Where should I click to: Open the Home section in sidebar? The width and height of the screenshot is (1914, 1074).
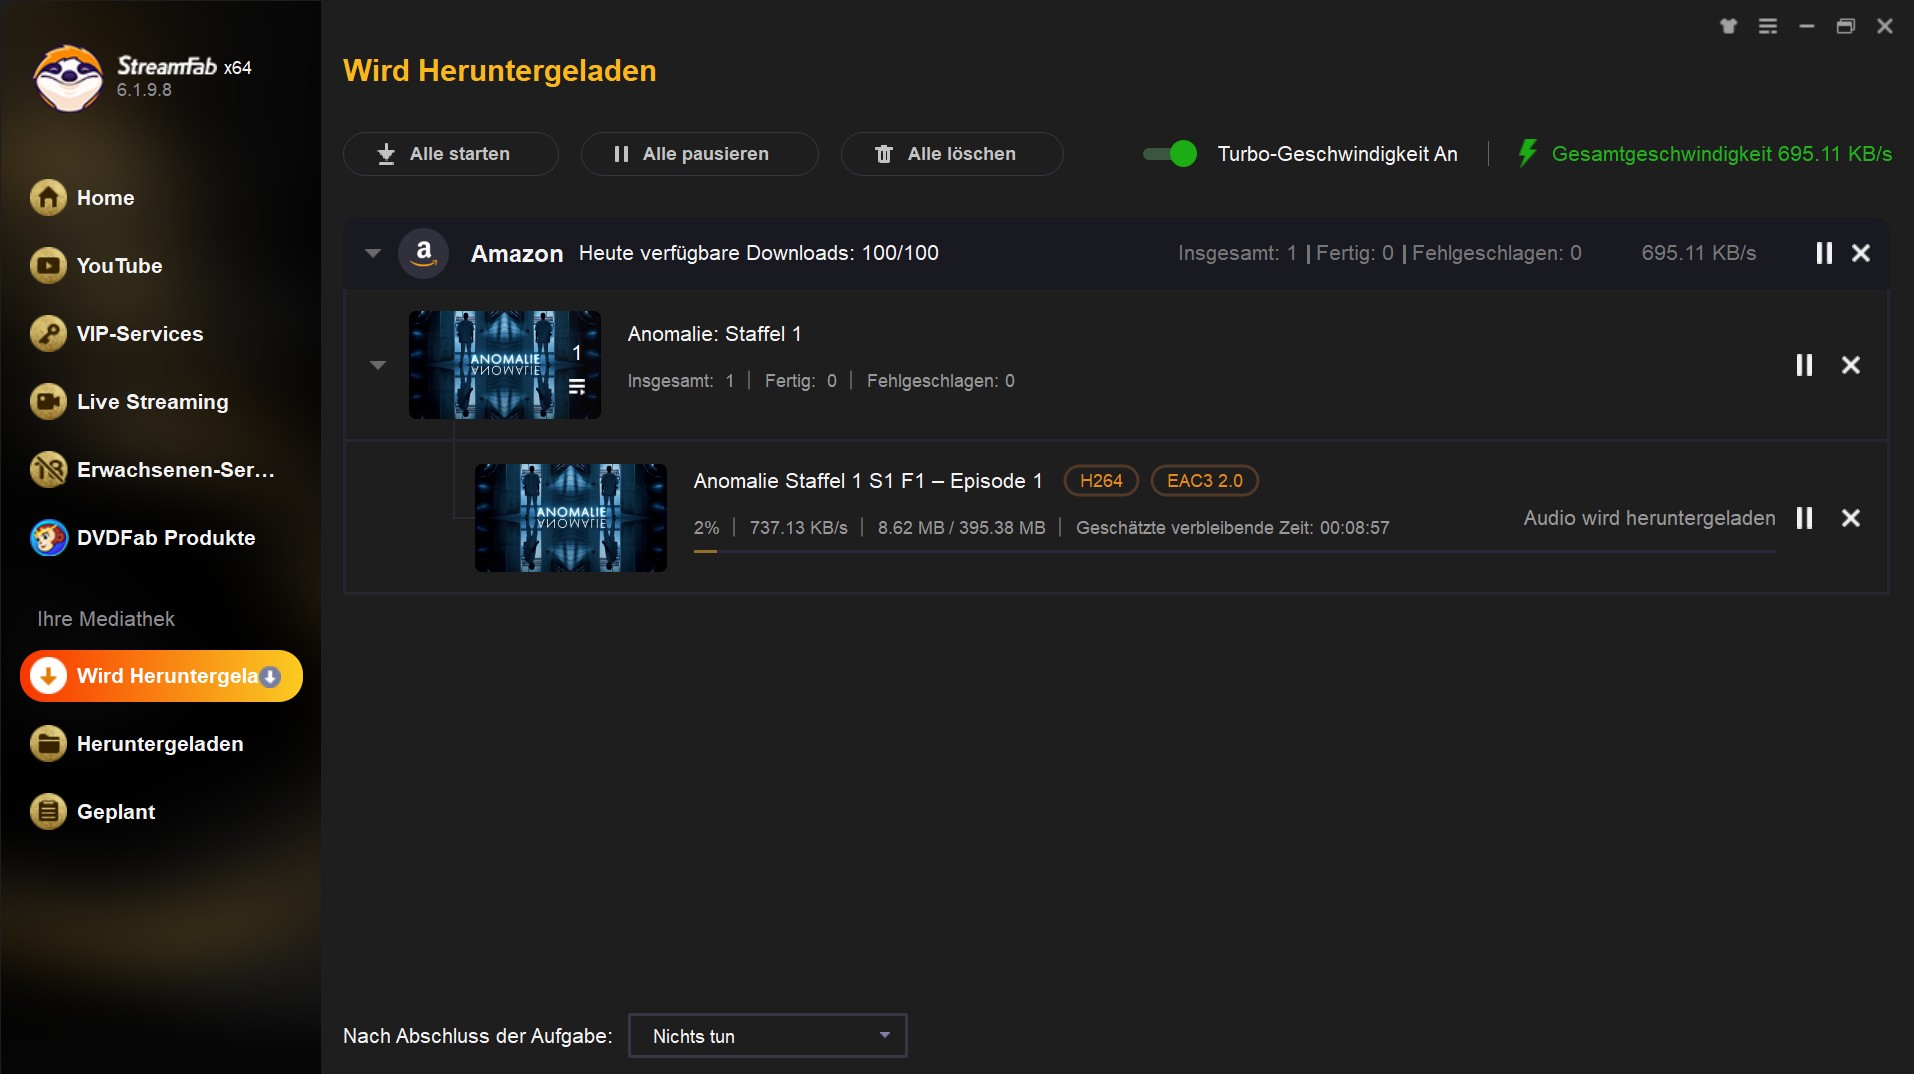[160, 198]
